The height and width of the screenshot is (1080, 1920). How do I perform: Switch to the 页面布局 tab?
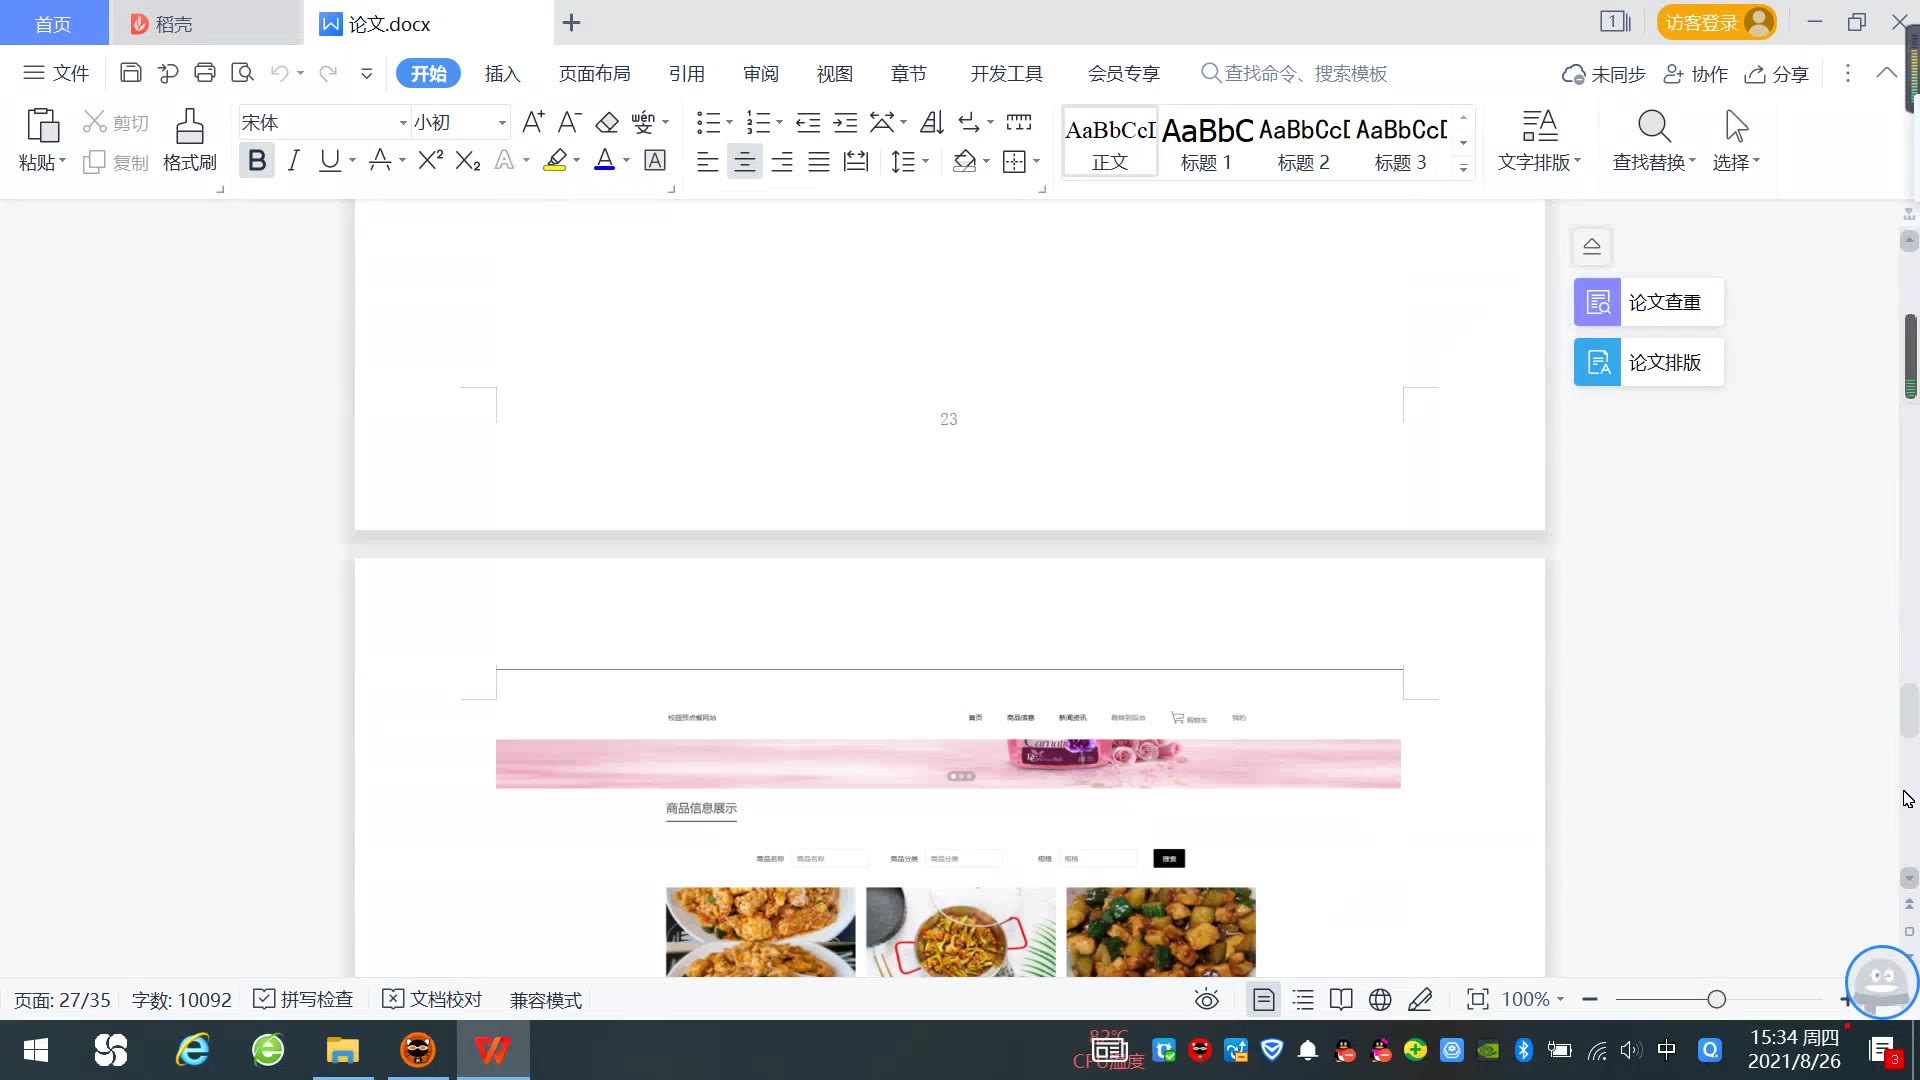(594, 73)
